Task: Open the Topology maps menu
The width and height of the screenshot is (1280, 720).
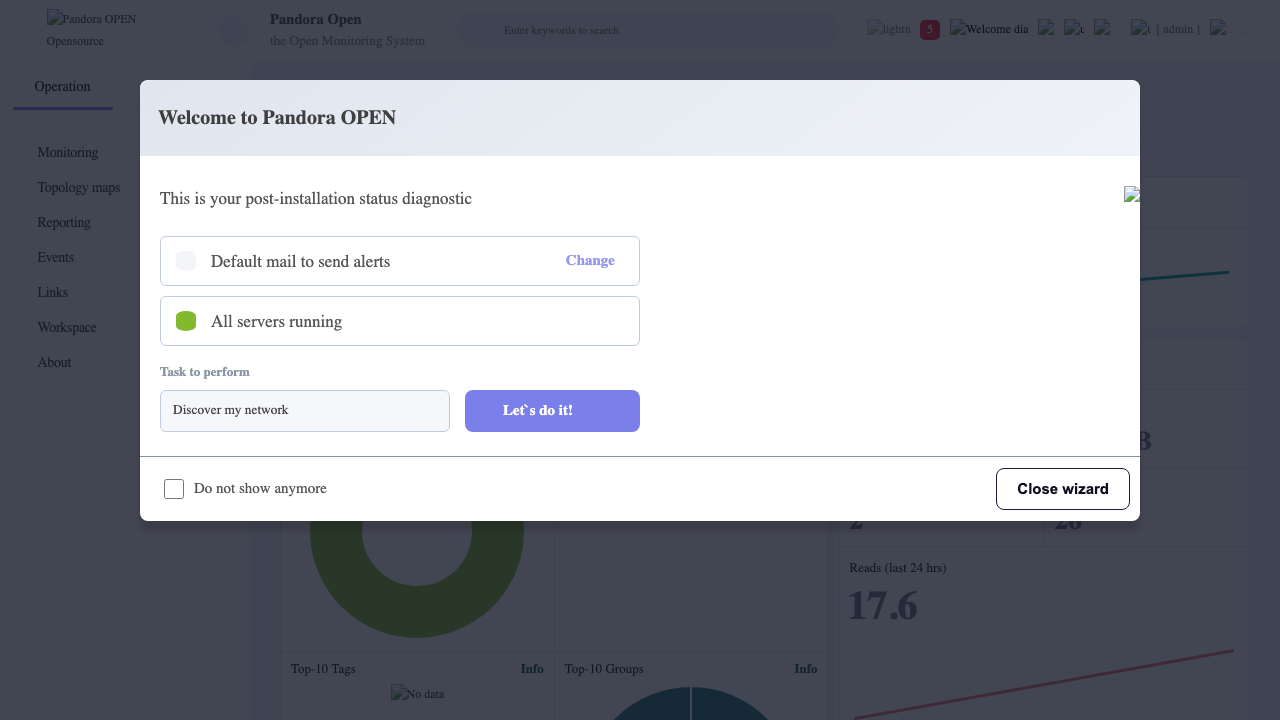Action: [x=79, y=187]
